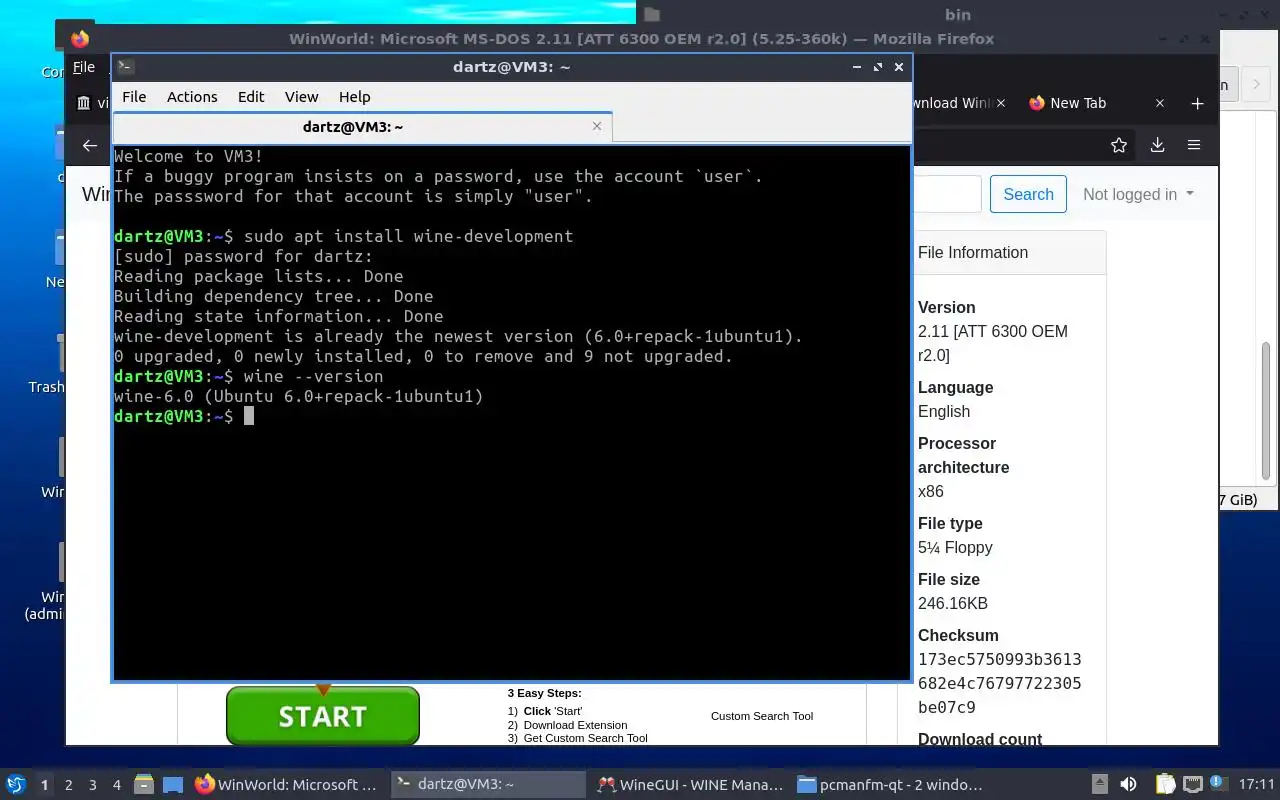Close the Download Win tab in Firefox
This screenshot has width=1280, height=800.
[x=1001, y=103]
